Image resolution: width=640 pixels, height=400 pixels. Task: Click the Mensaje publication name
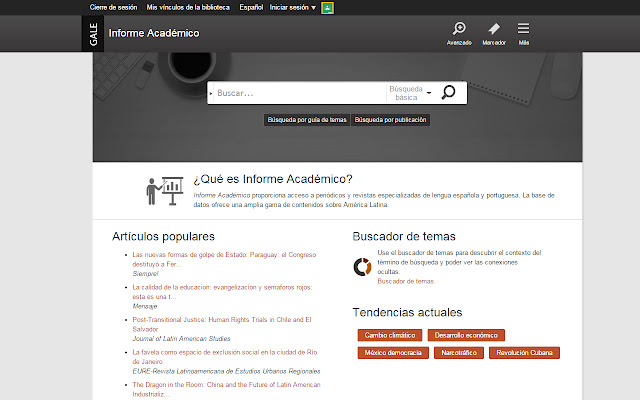tap(144, 306)
